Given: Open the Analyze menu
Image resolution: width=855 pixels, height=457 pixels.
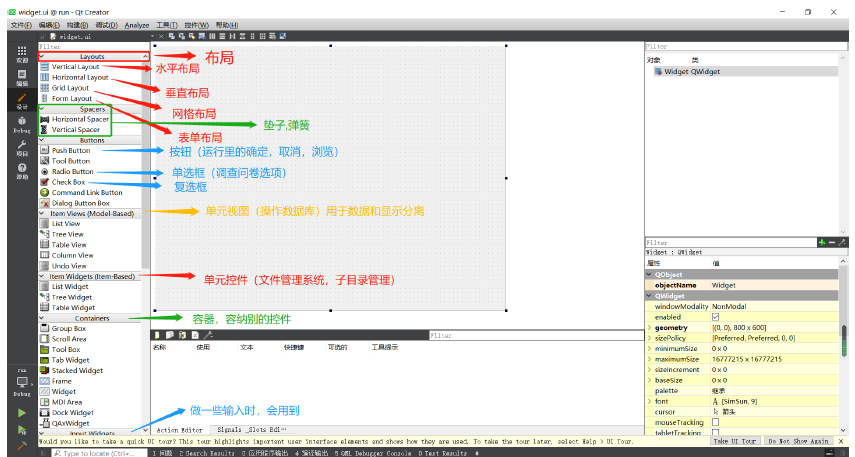Looking at the screenshot, I should [x=136, y=25].
